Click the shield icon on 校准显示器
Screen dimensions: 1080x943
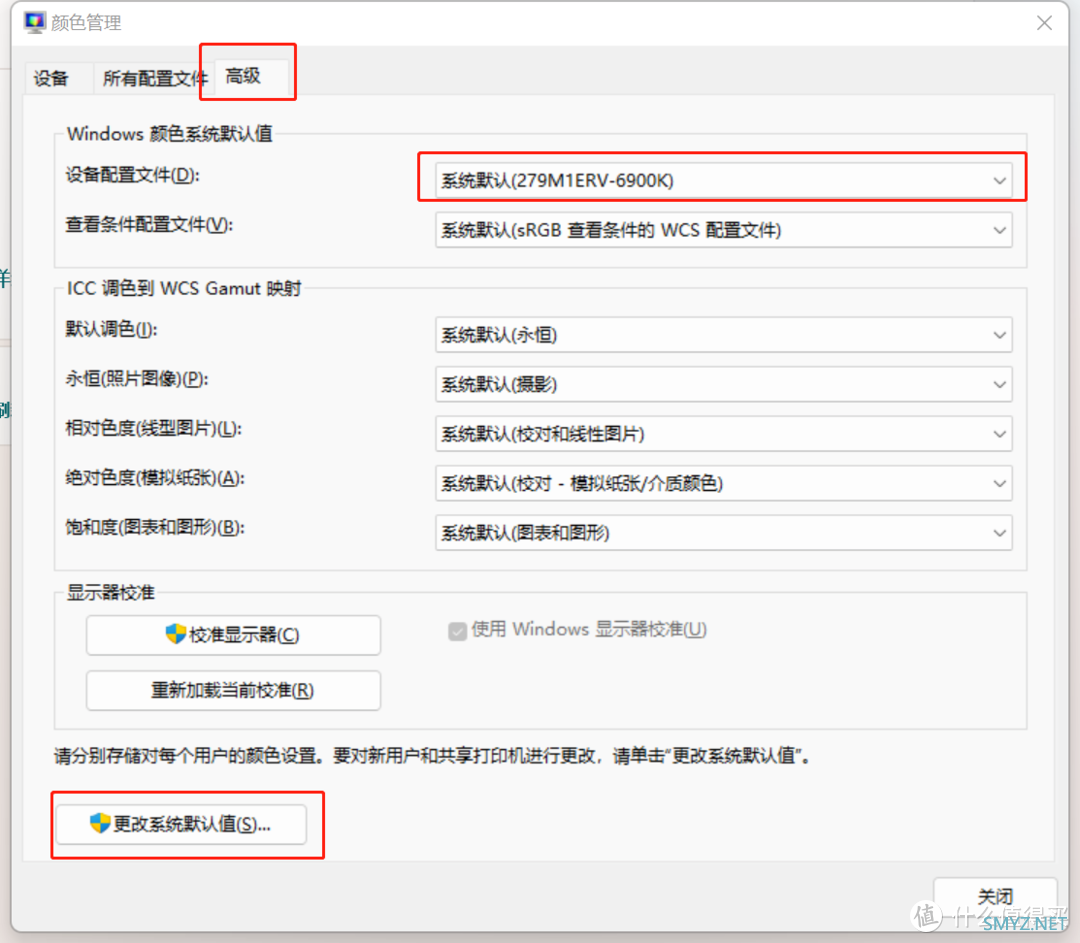(x=176, y=634)
